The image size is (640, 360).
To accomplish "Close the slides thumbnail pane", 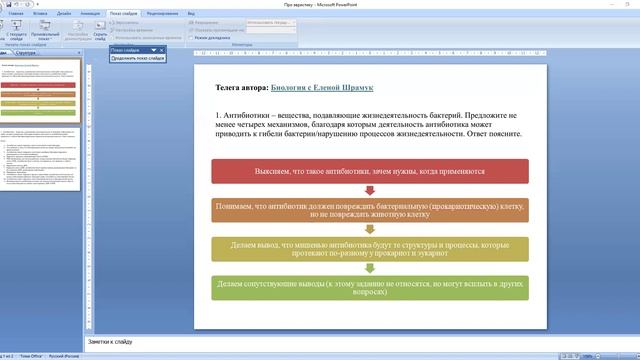I will tap(79, 53).
